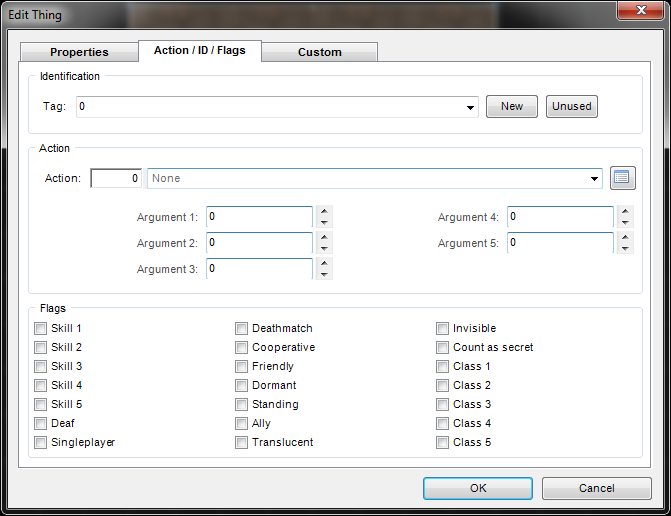This screenshot has height=516, width=671.
Task: Close the Edit Thing dialog
Action: tap(640, 10)
